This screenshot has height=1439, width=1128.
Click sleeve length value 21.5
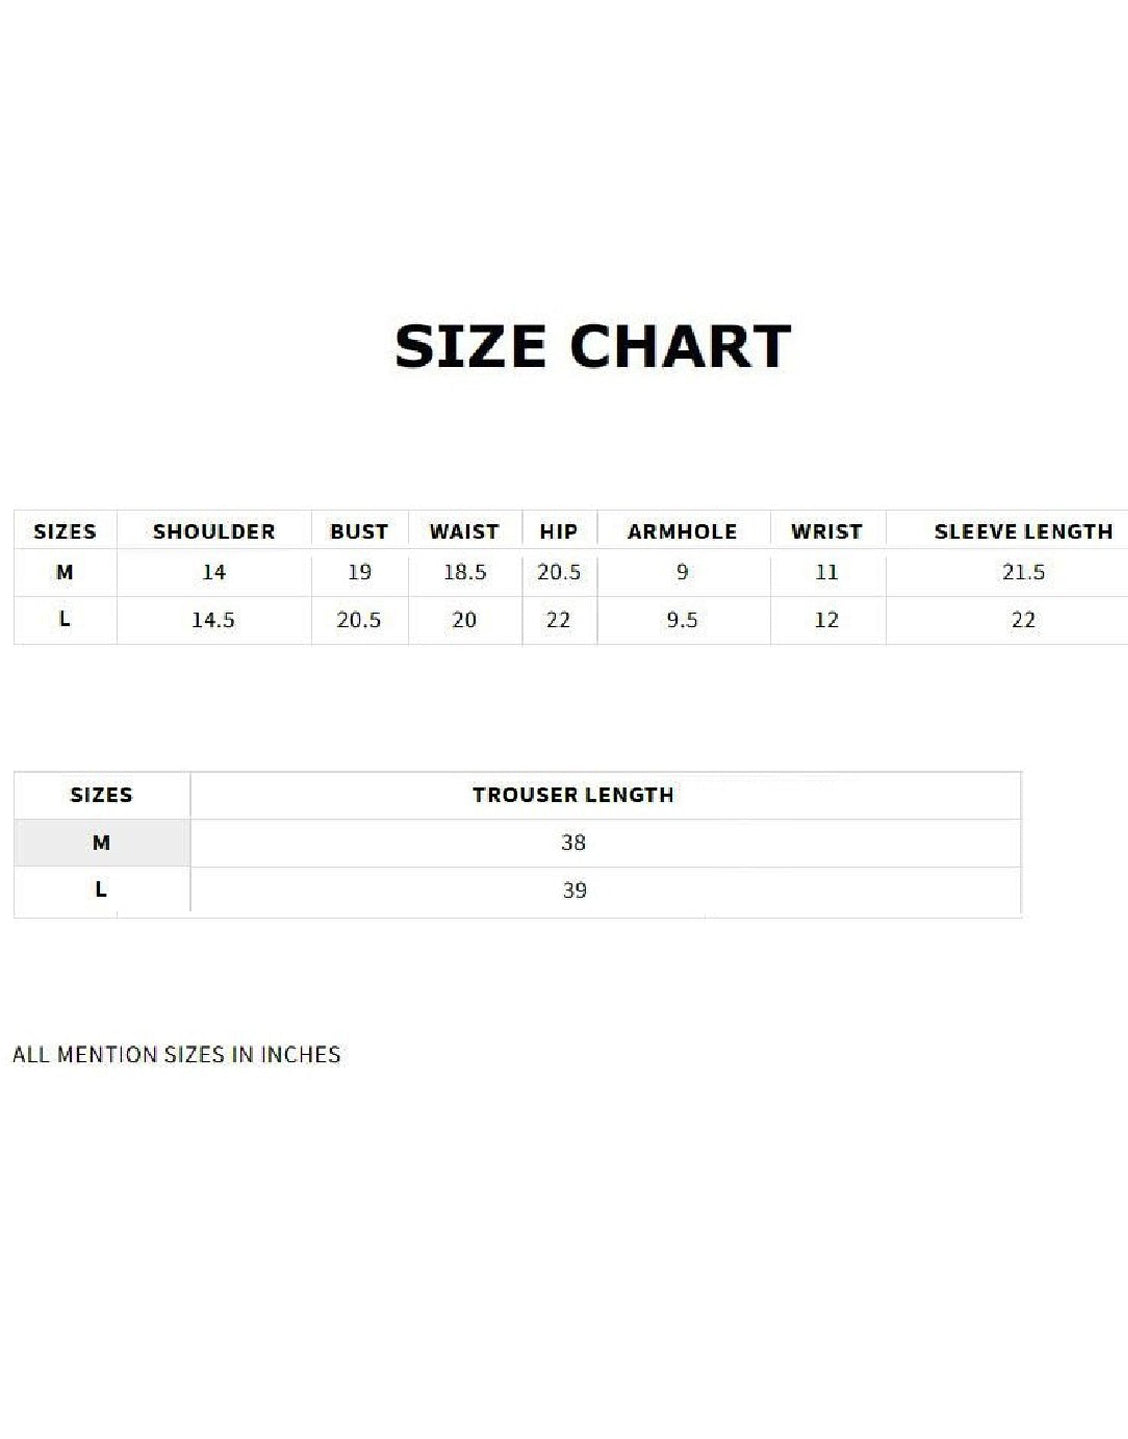tap(1023, 572)
